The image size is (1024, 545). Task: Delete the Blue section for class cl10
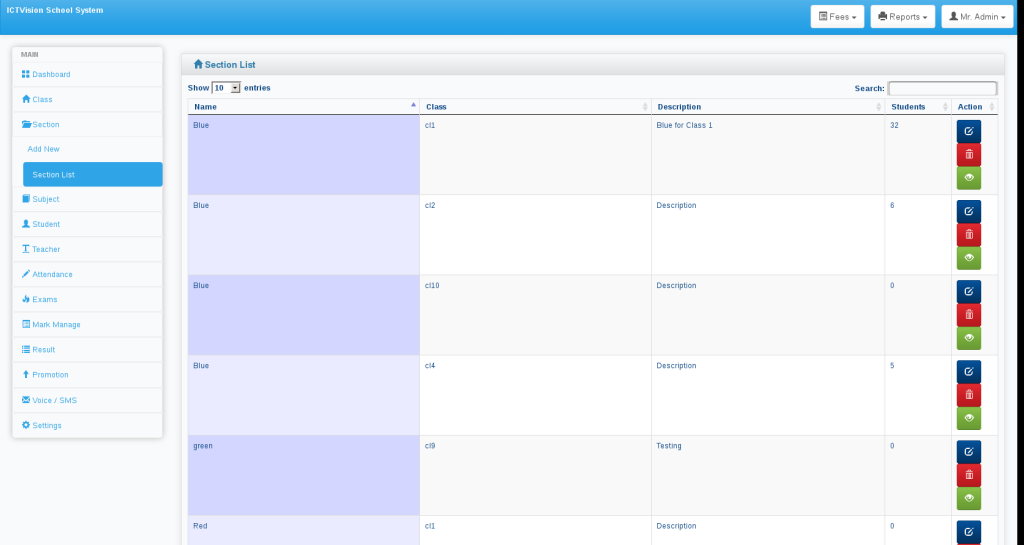pyautogui.click(x=968, y=315)
